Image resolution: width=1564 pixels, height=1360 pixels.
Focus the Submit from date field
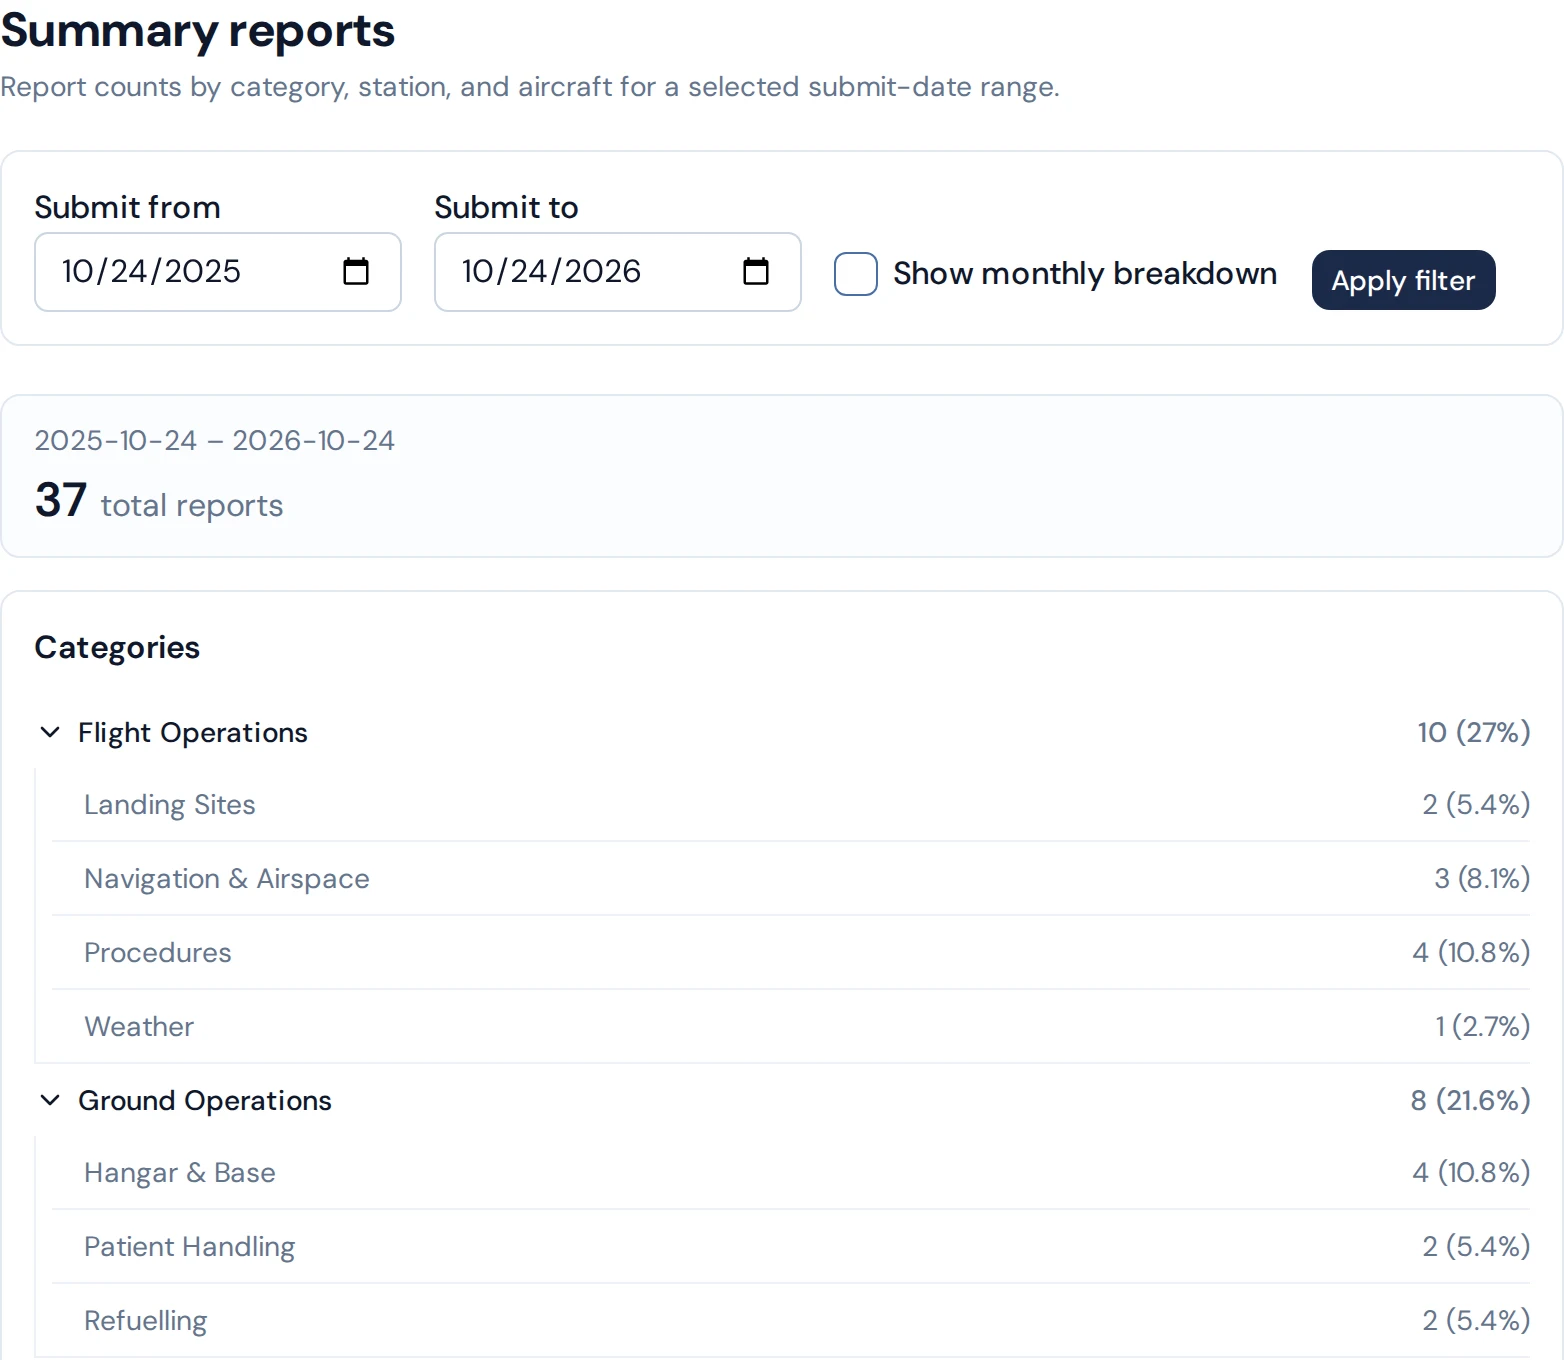click(x=218, y=272)
